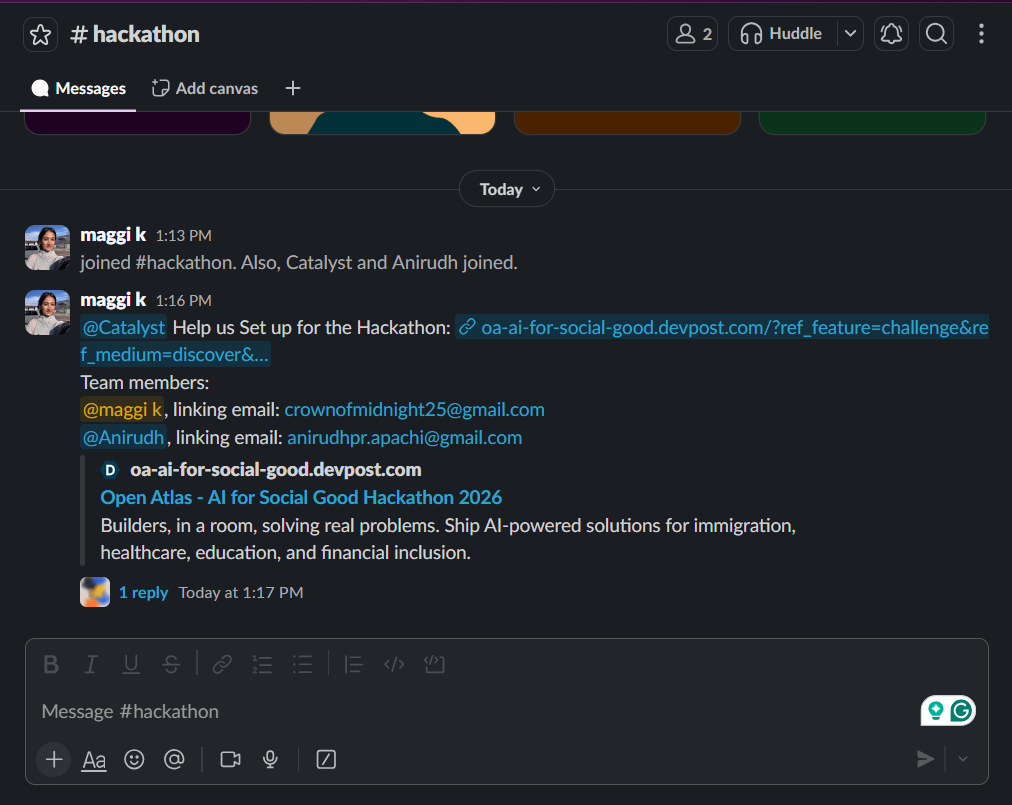Open the more actions kebab menu
Viewport: 1012px width, 805px height.
[x=981, y=34]
